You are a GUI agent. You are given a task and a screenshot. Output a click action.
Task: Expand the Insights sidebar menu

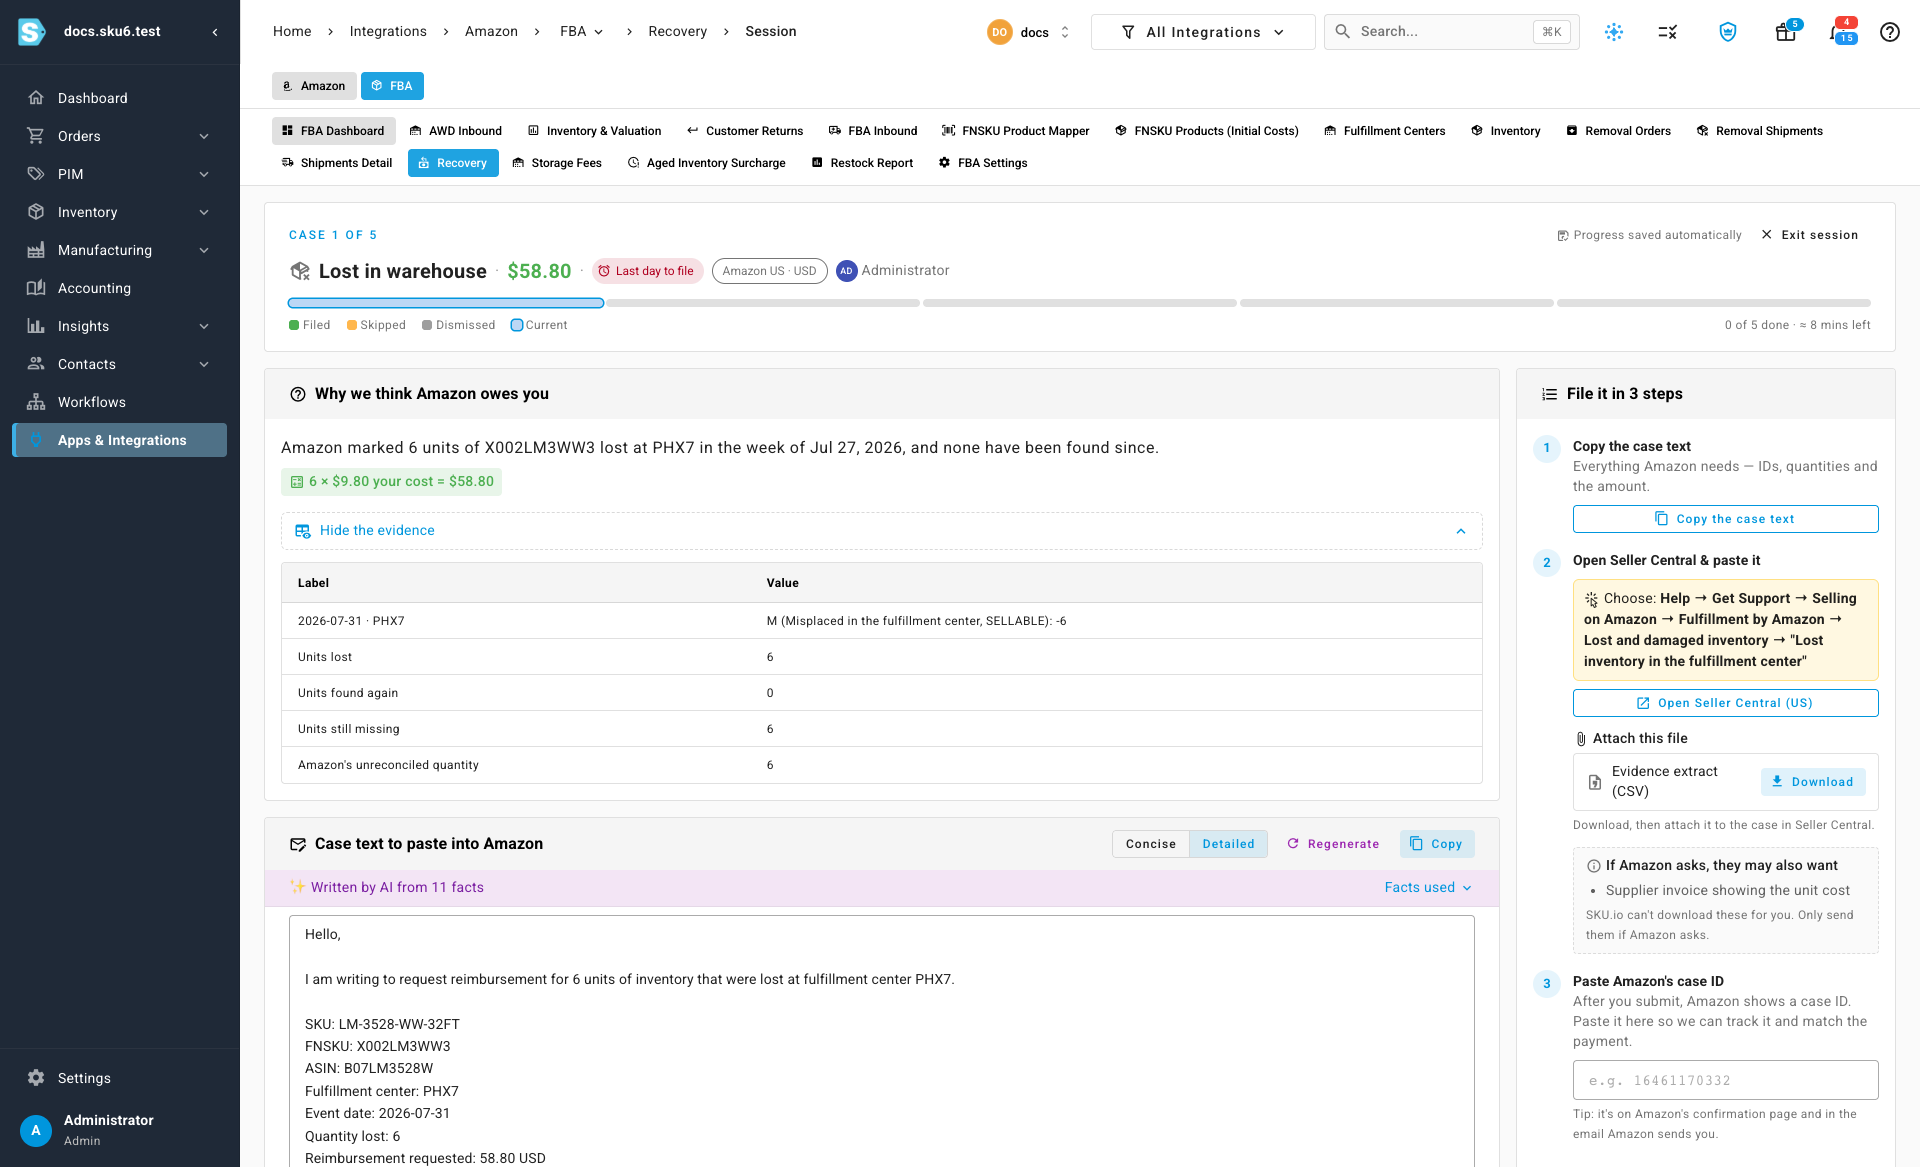204,326
